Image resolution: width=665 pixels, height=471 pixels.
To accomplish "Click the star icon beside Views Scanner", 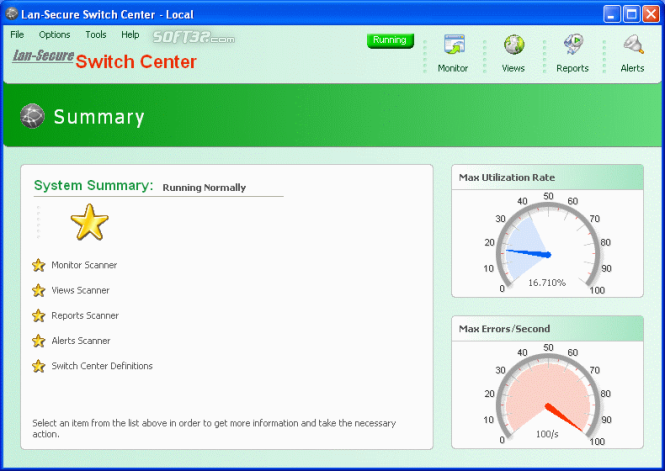I will coord(39,290).
